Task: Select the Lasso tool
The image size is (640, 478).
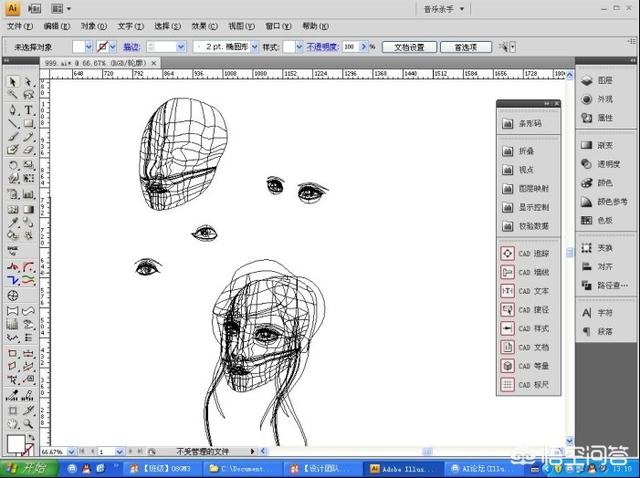Action: click(28, 95)
